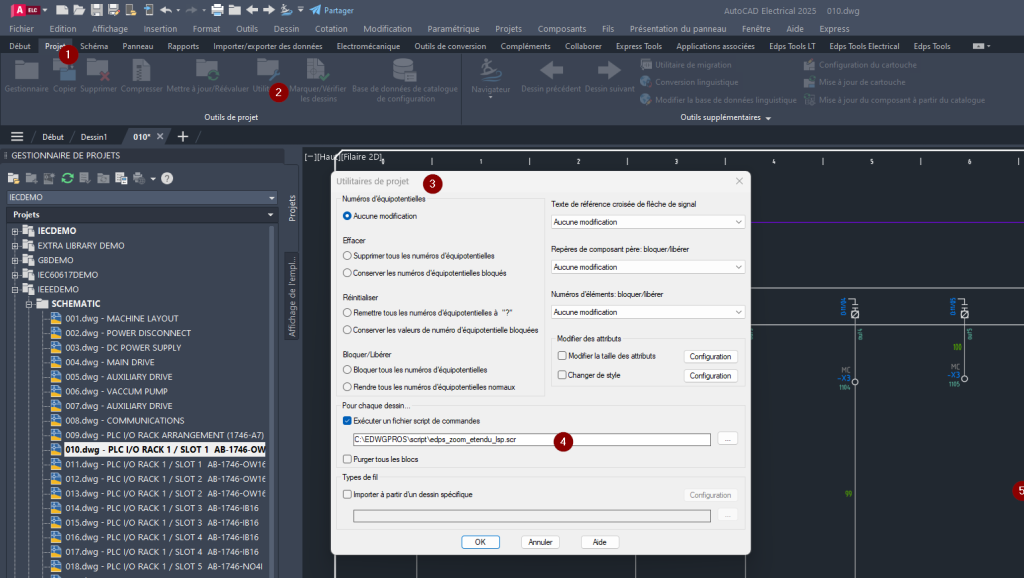This screenshot has height=578, width=1024.
Task: Uncheck Exécuter un fichier script de commandes
Action: coord(348,421)
